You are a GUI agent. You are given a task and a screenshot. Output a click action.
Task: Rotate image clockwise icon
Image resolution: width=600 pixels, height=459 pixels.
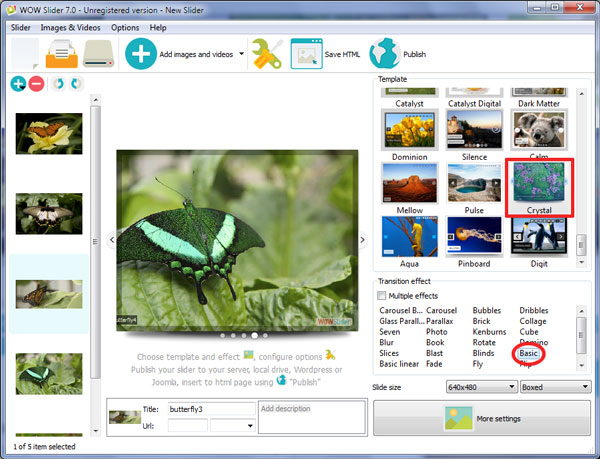[76, 83]
